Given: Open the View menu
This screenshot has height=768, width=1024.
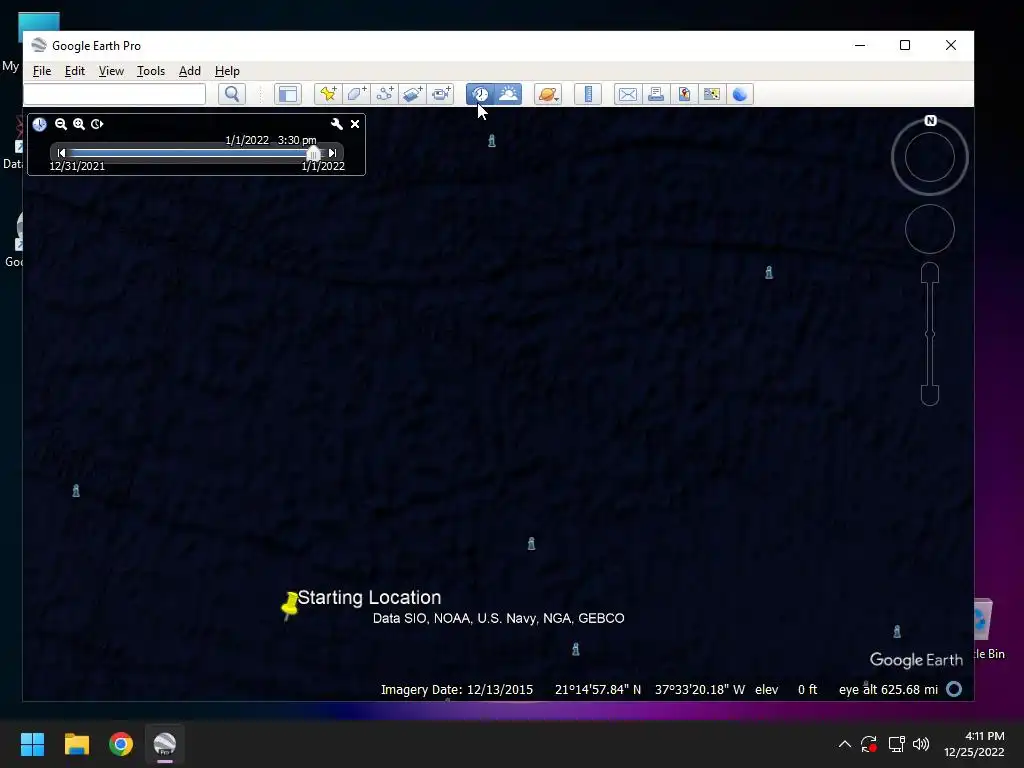Looking at the screenshot, I should 111,71.
